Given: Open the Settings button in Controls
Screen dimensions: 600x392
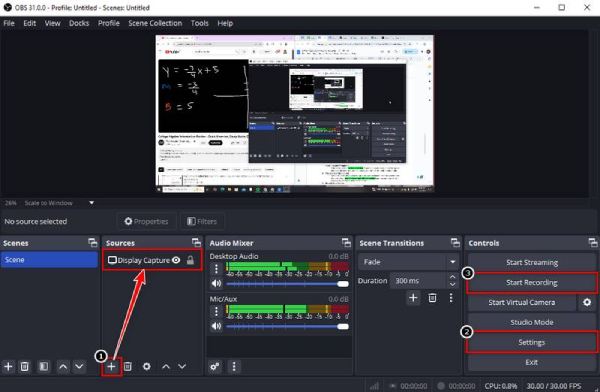Looking at the screenshot, I should [x=532, y=342].
